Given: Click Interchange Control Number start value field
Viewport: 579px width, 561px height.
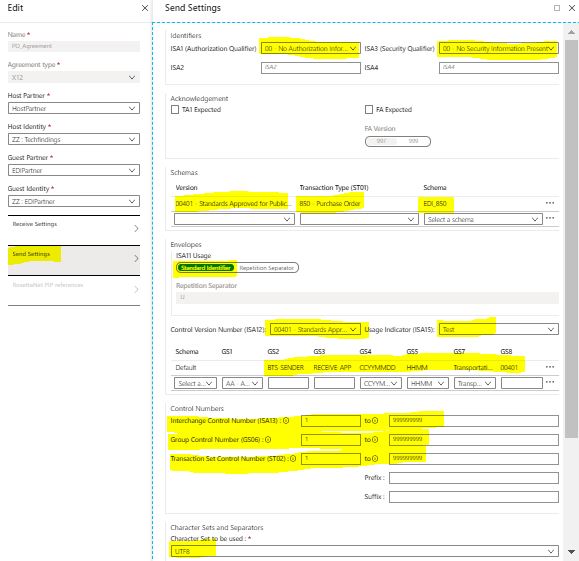Looking at the screenshot, I should [330, 421].
